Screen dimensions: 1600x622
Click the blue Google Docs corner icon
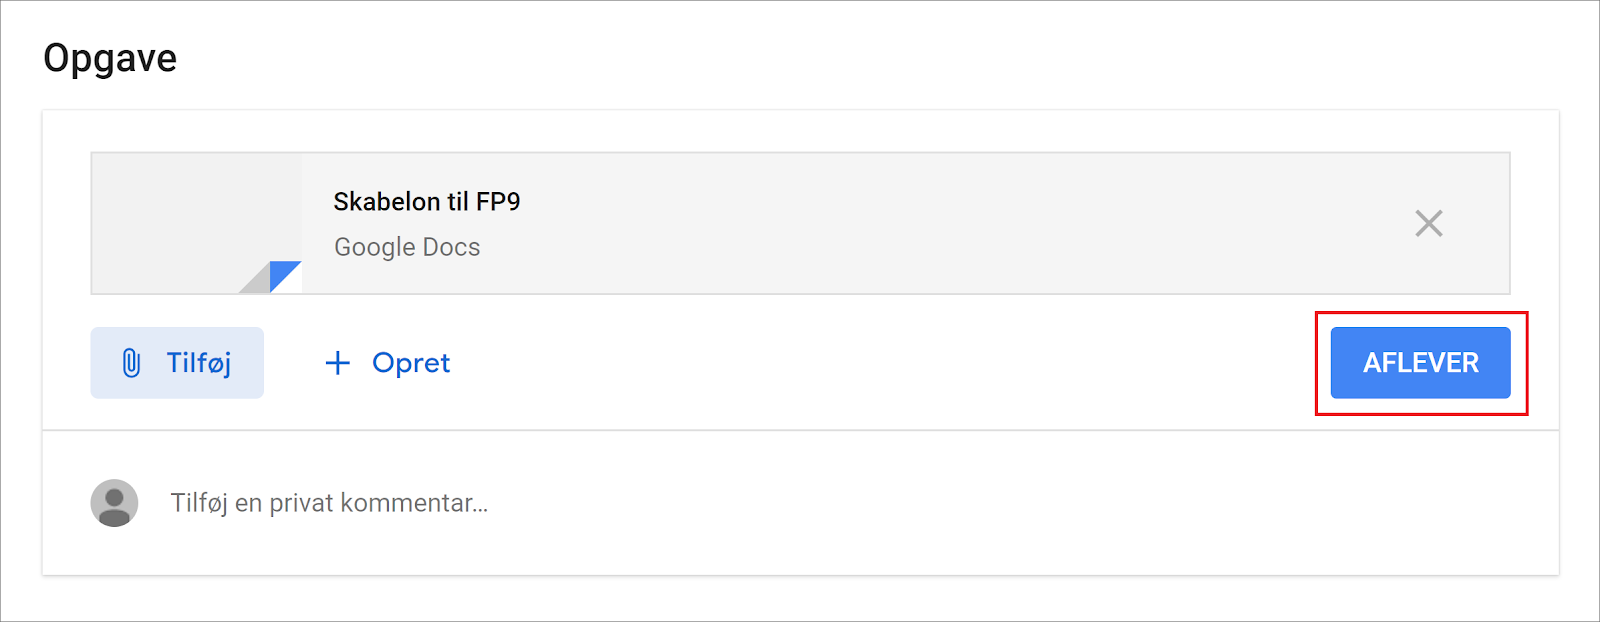[x=287, y=273]
